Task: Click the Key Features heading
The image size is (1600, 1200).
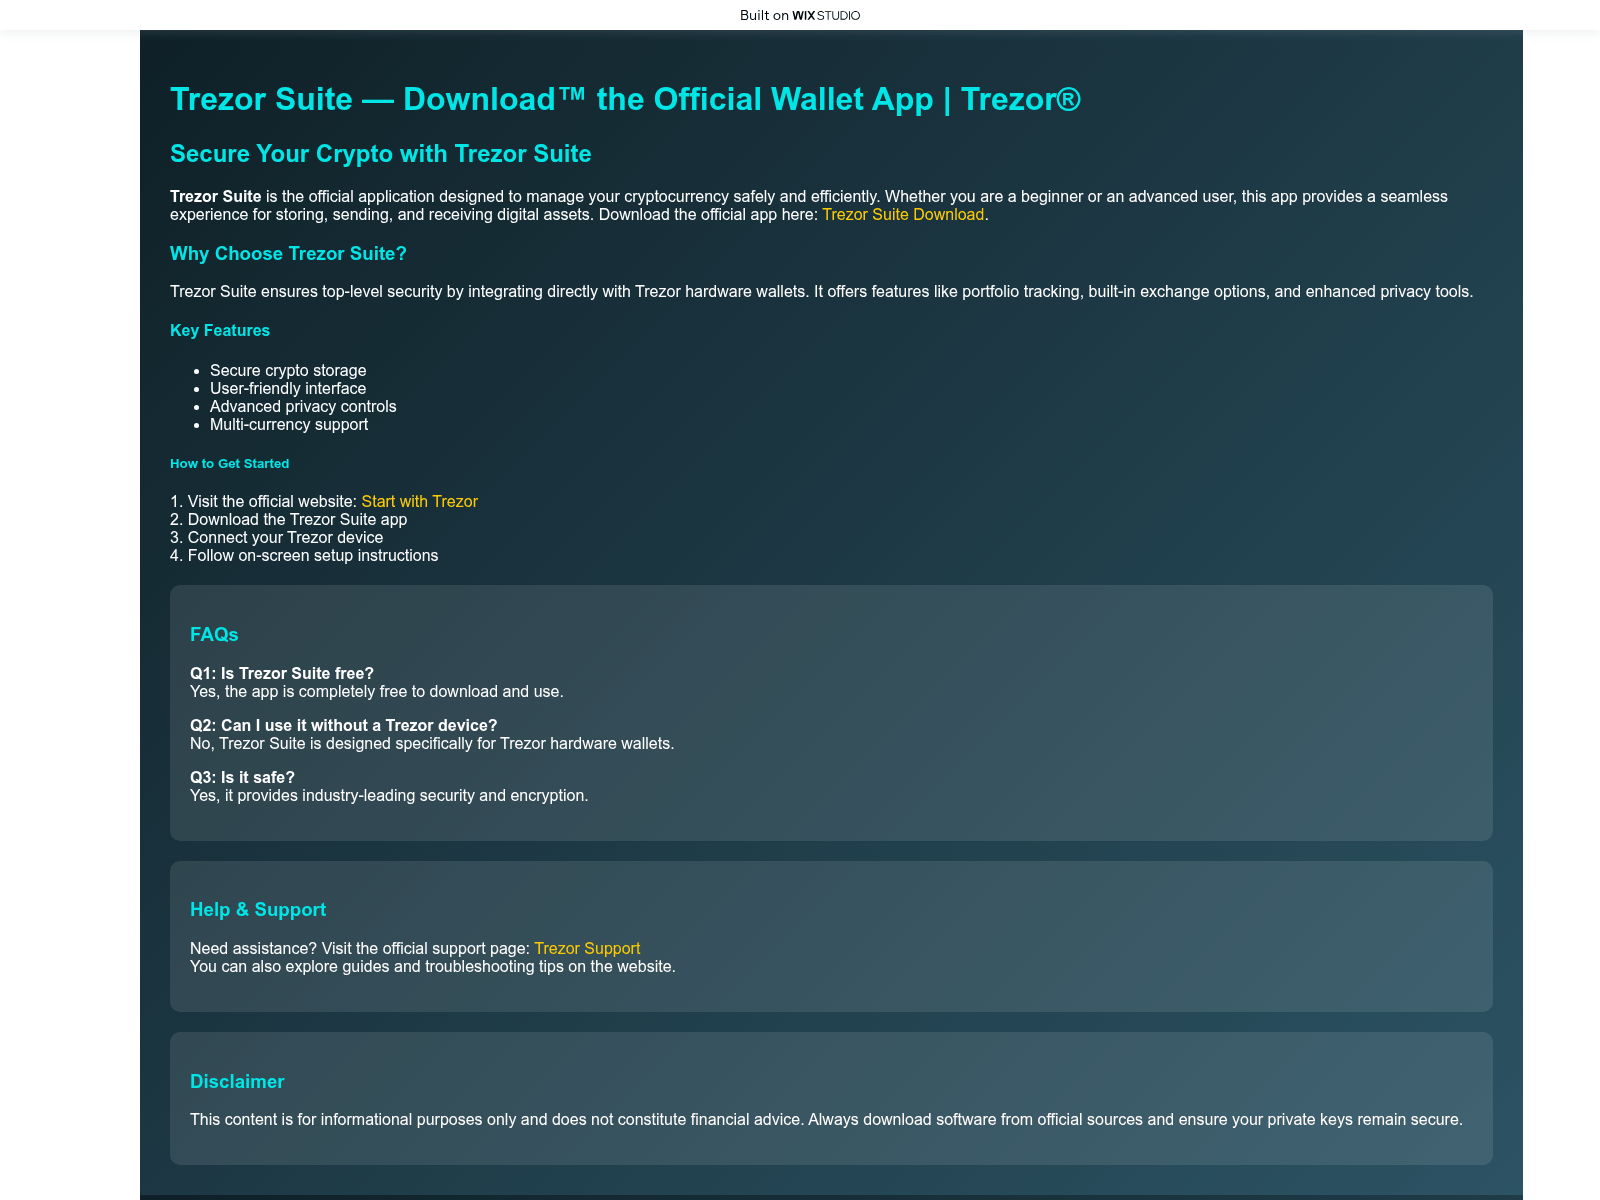Action: click(220, 330)
